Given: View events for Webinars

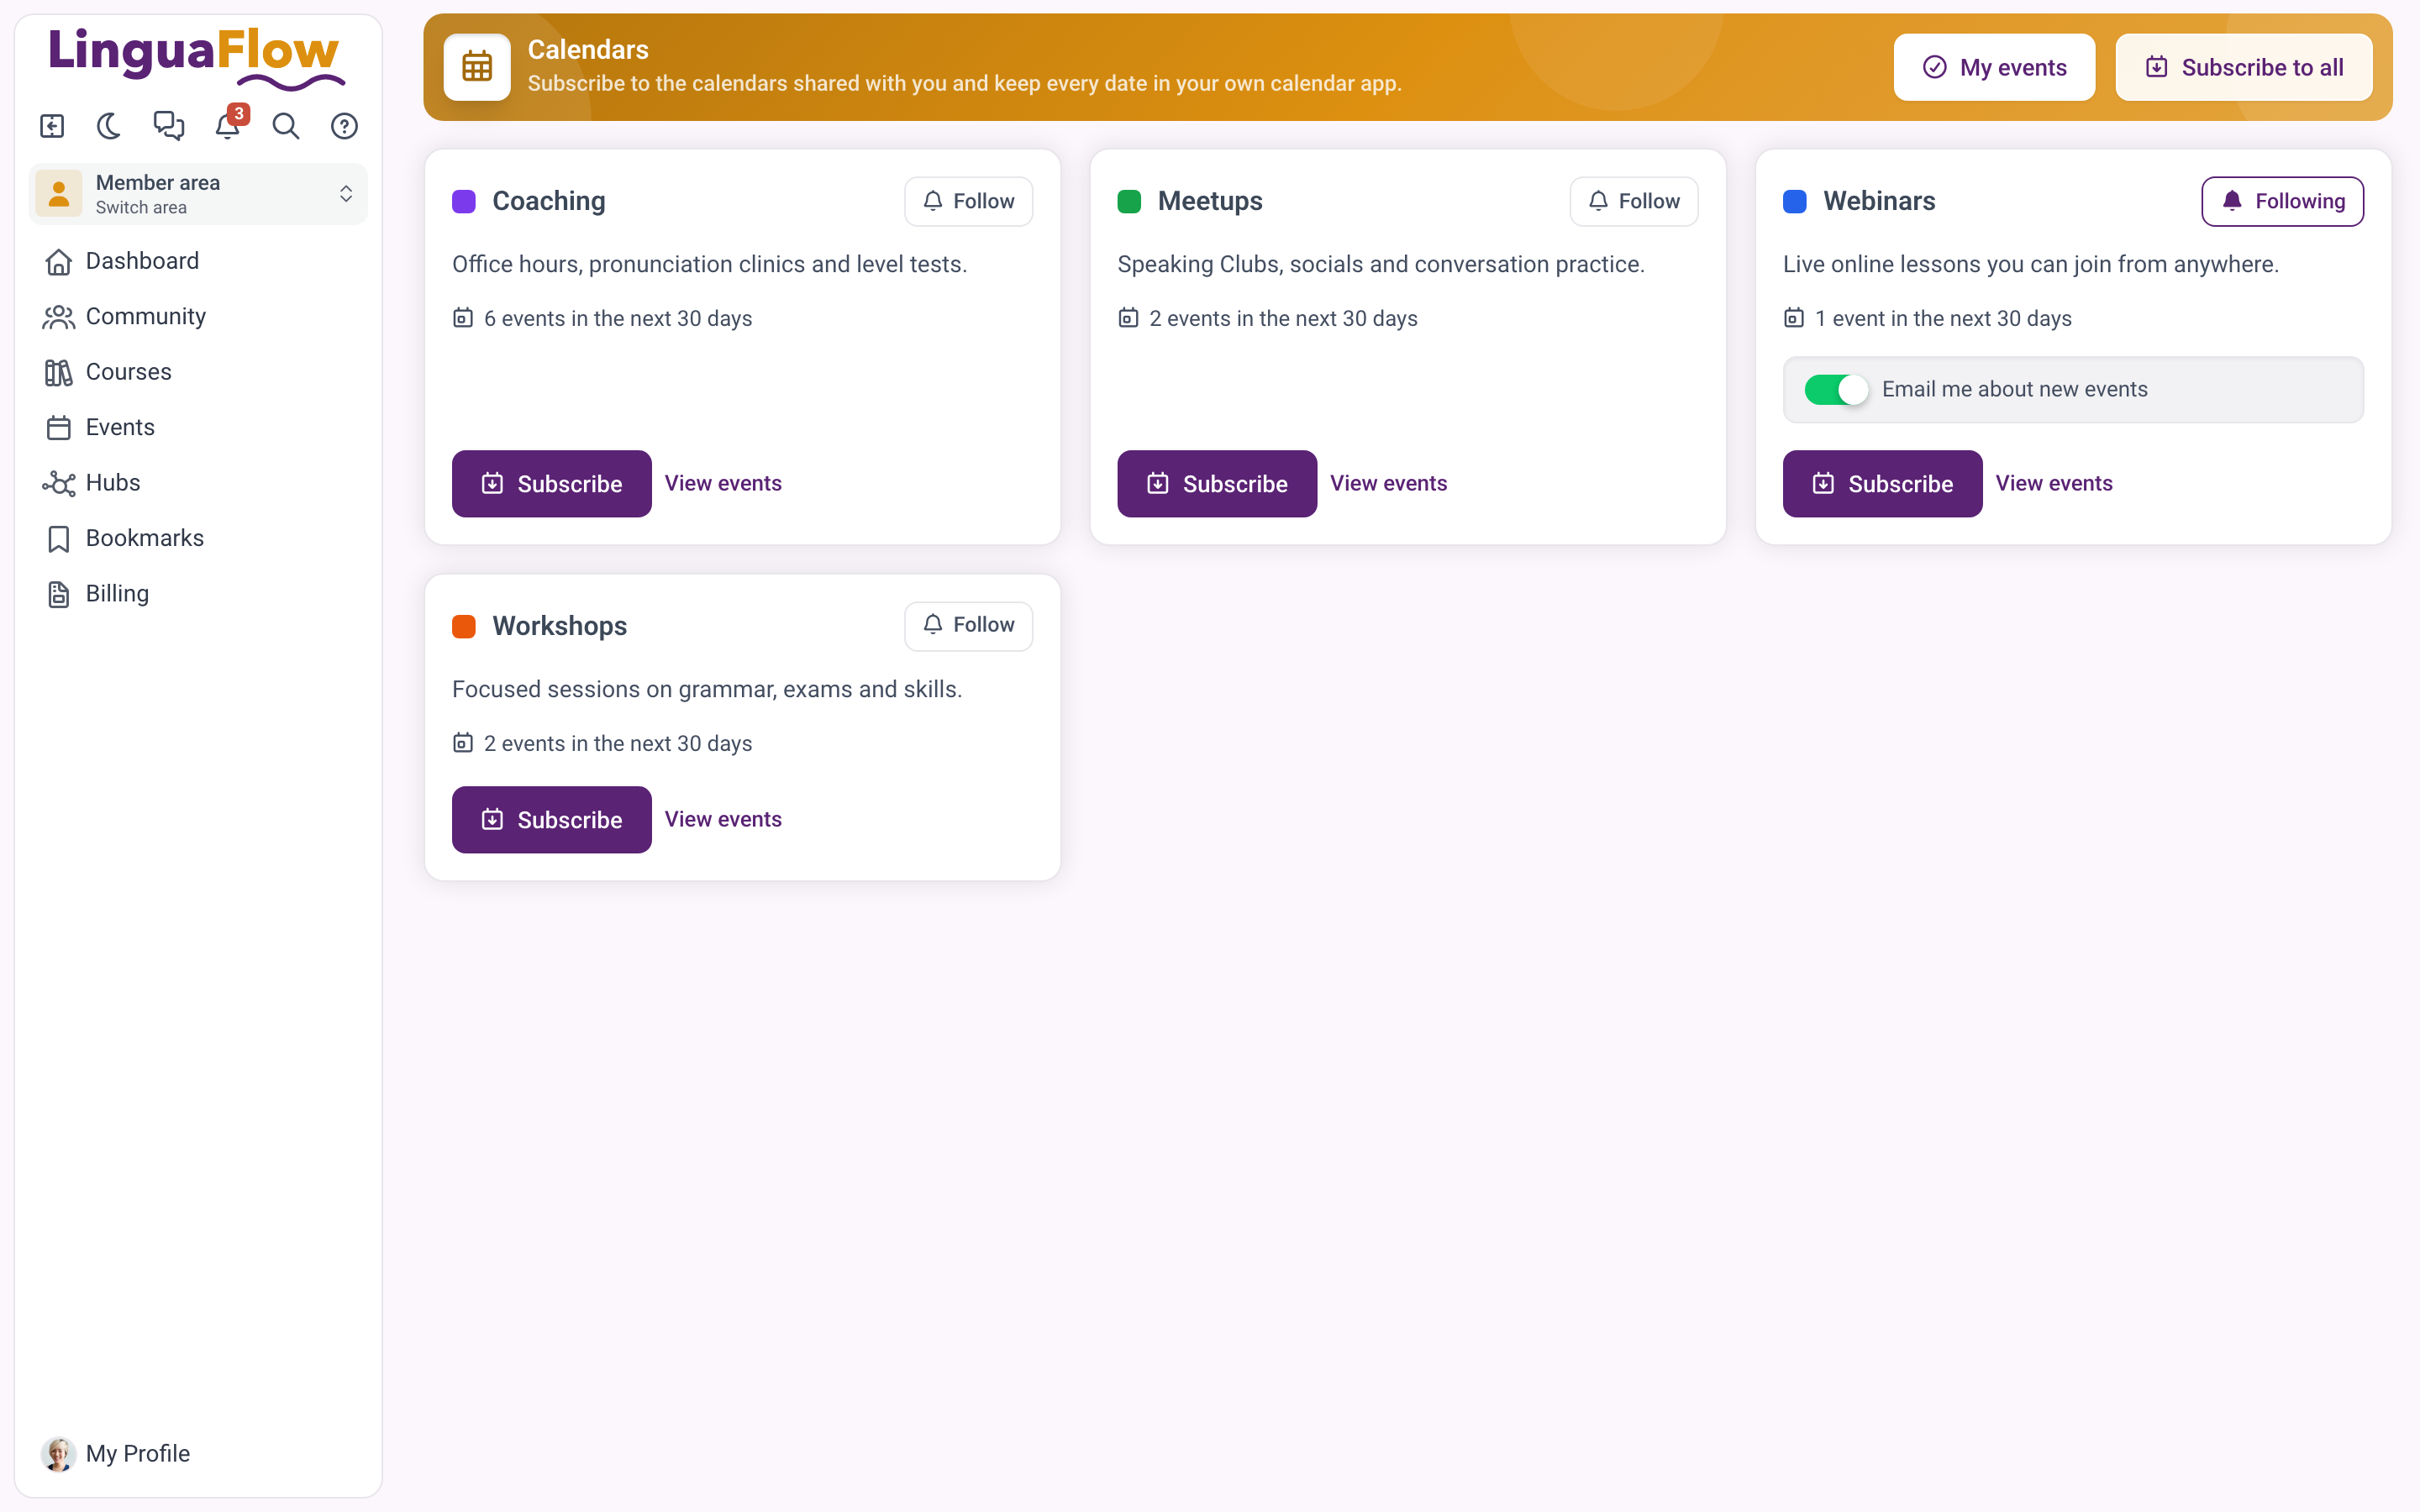Looking at the screenshot, I should point(2054,484).
